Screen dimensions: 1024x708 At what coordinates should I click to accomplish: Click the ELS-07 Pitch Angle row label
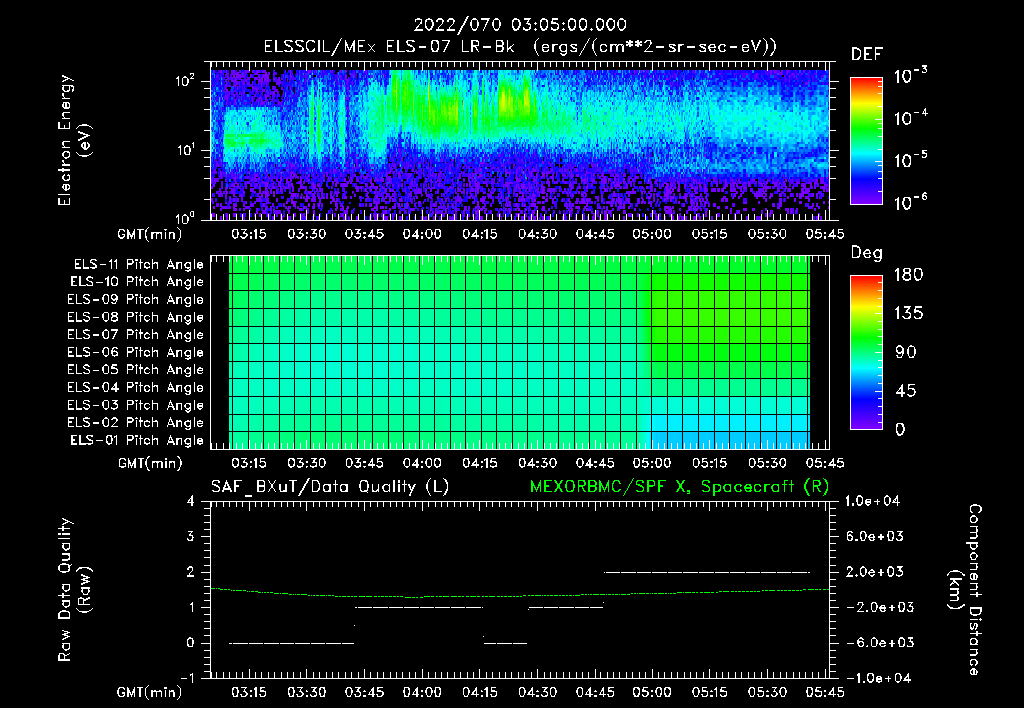coord(136,334)
